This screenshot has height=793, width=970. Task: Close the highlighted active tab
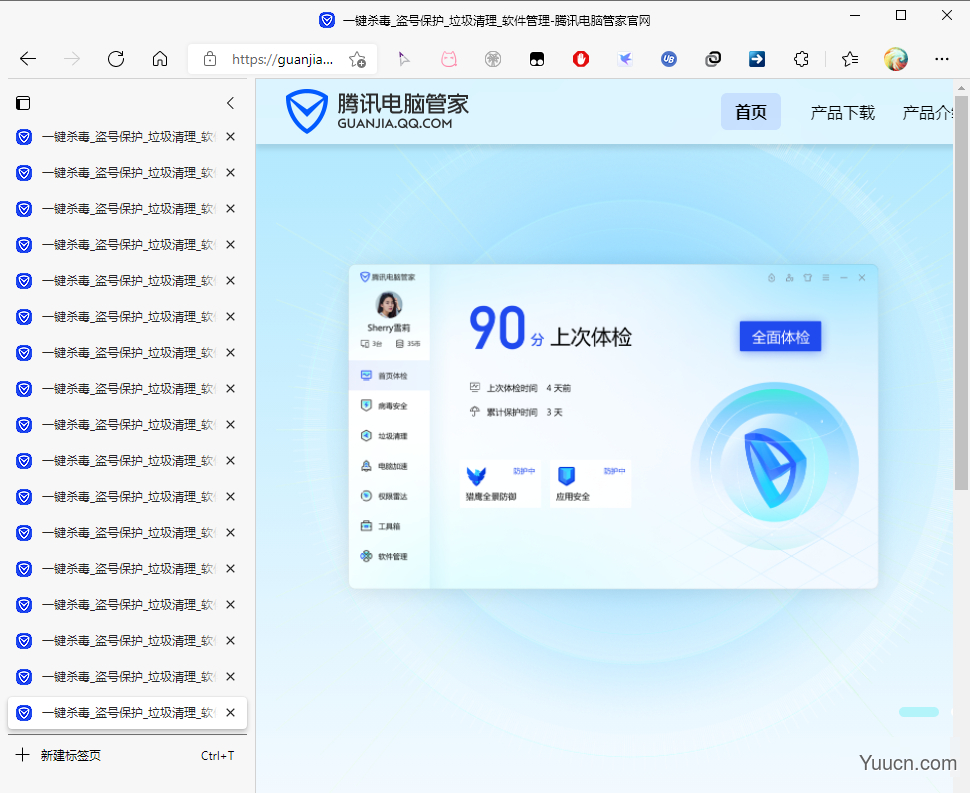click(x=230, y=713)
